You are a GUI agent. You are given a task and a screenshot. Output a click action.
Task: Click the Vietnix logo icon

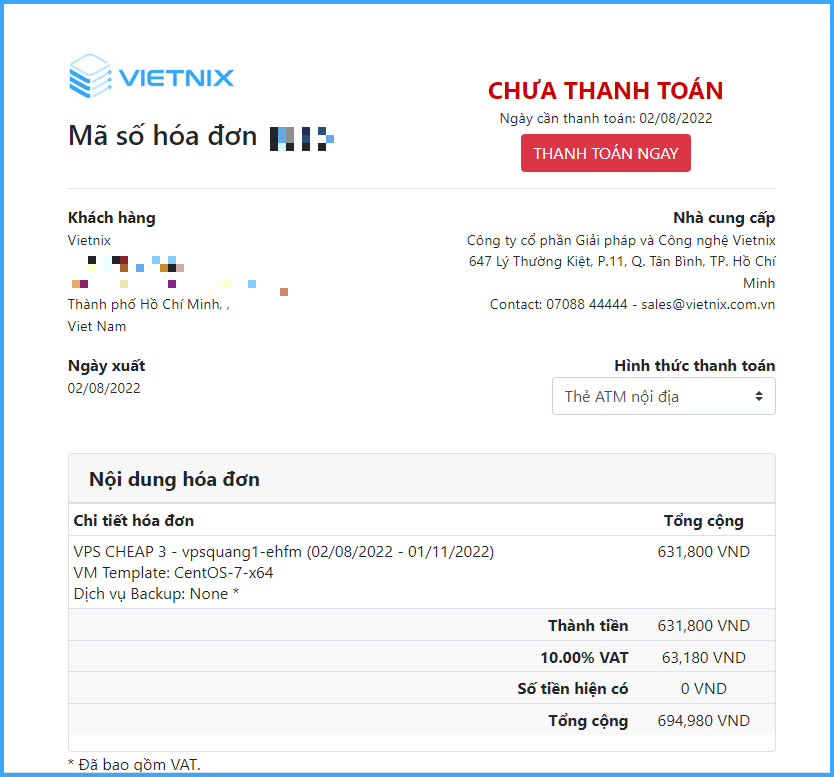coord(90,76)
